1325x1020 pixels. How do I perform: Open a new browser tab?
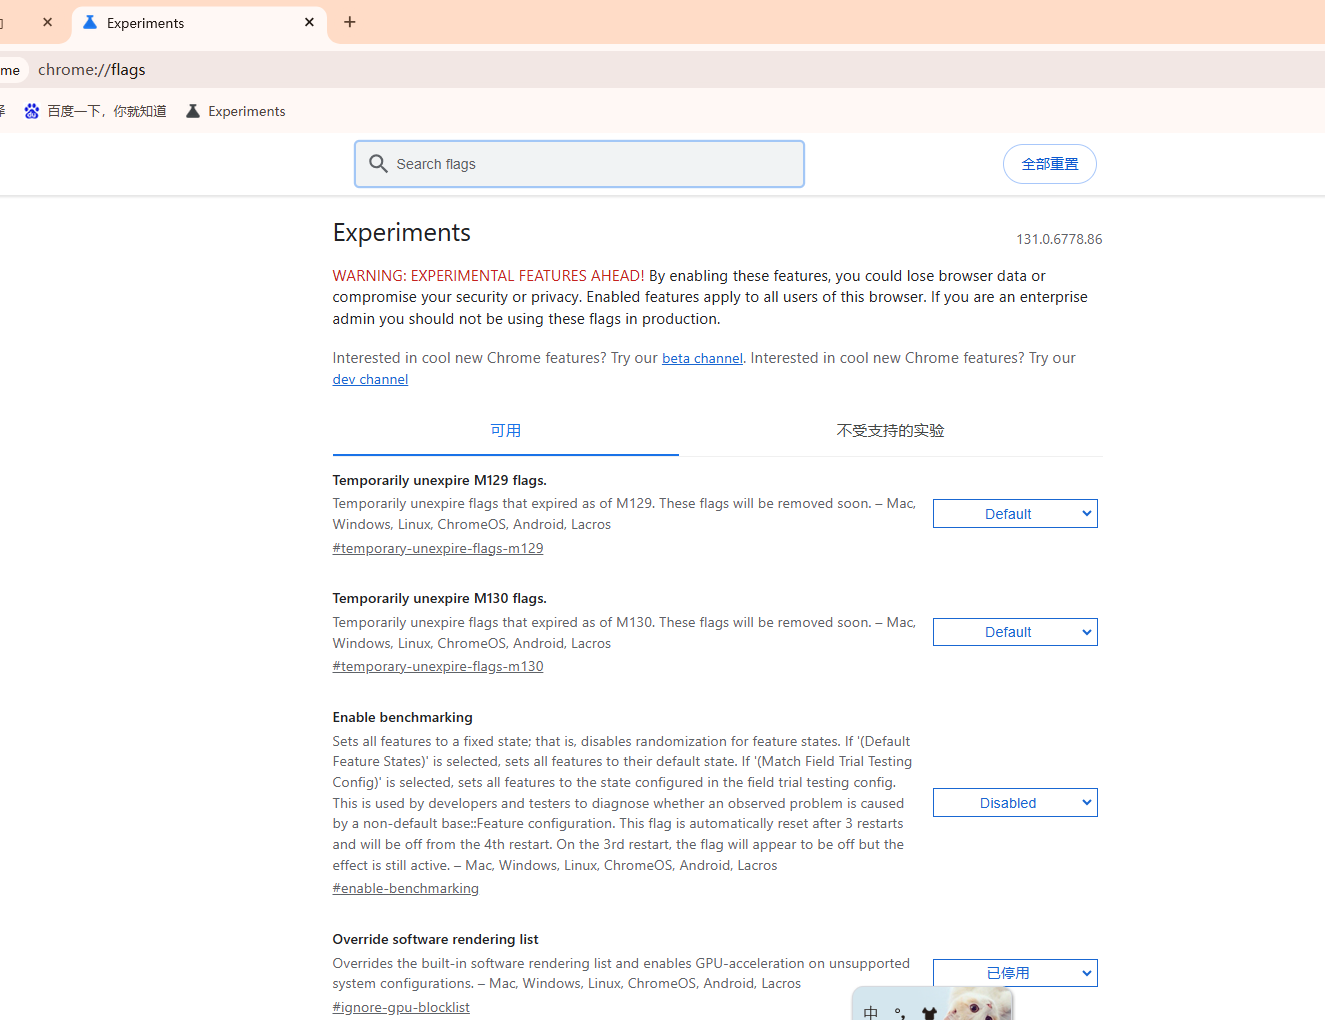tap(350, 22)
